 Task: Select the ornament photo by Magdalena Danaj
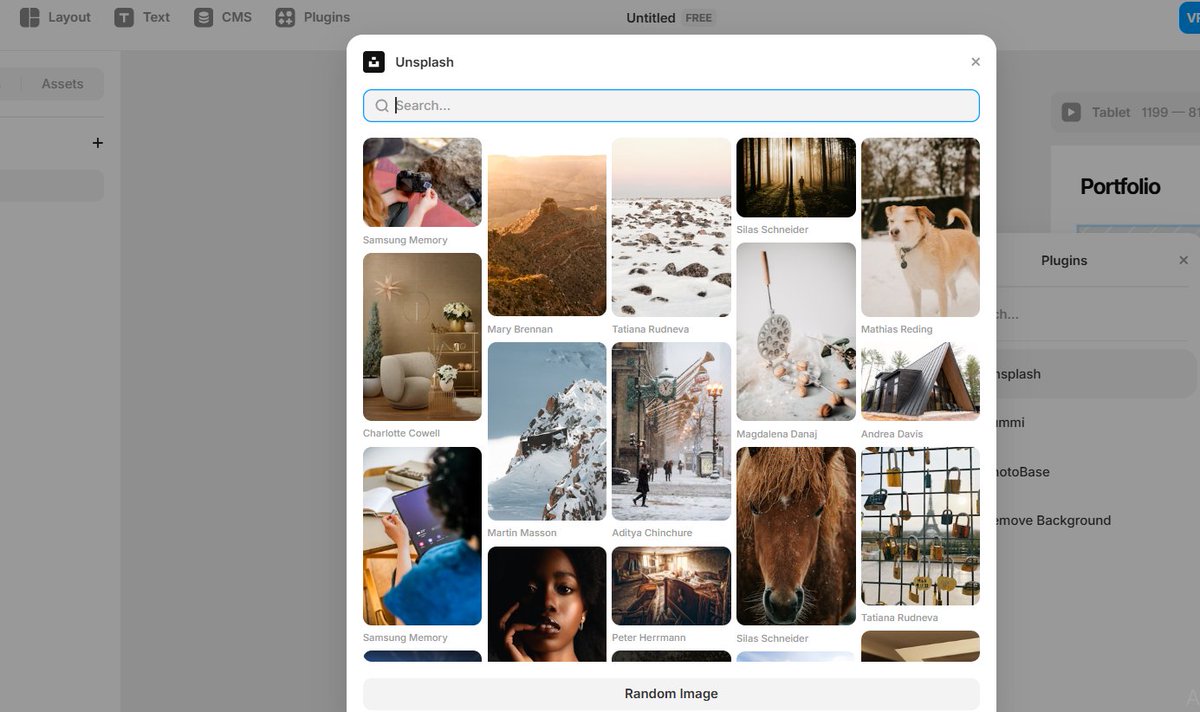[796, 332]
